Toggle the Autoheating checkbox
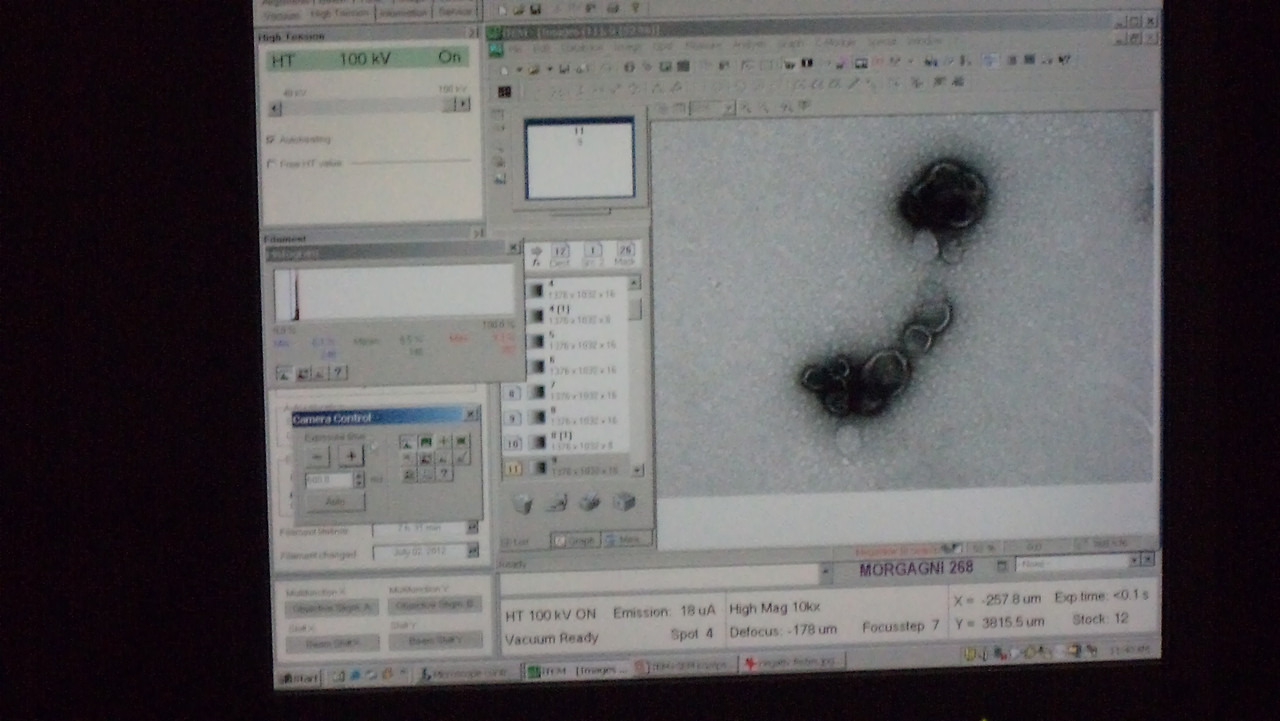1280x721 pixels. tap(271, 139)
